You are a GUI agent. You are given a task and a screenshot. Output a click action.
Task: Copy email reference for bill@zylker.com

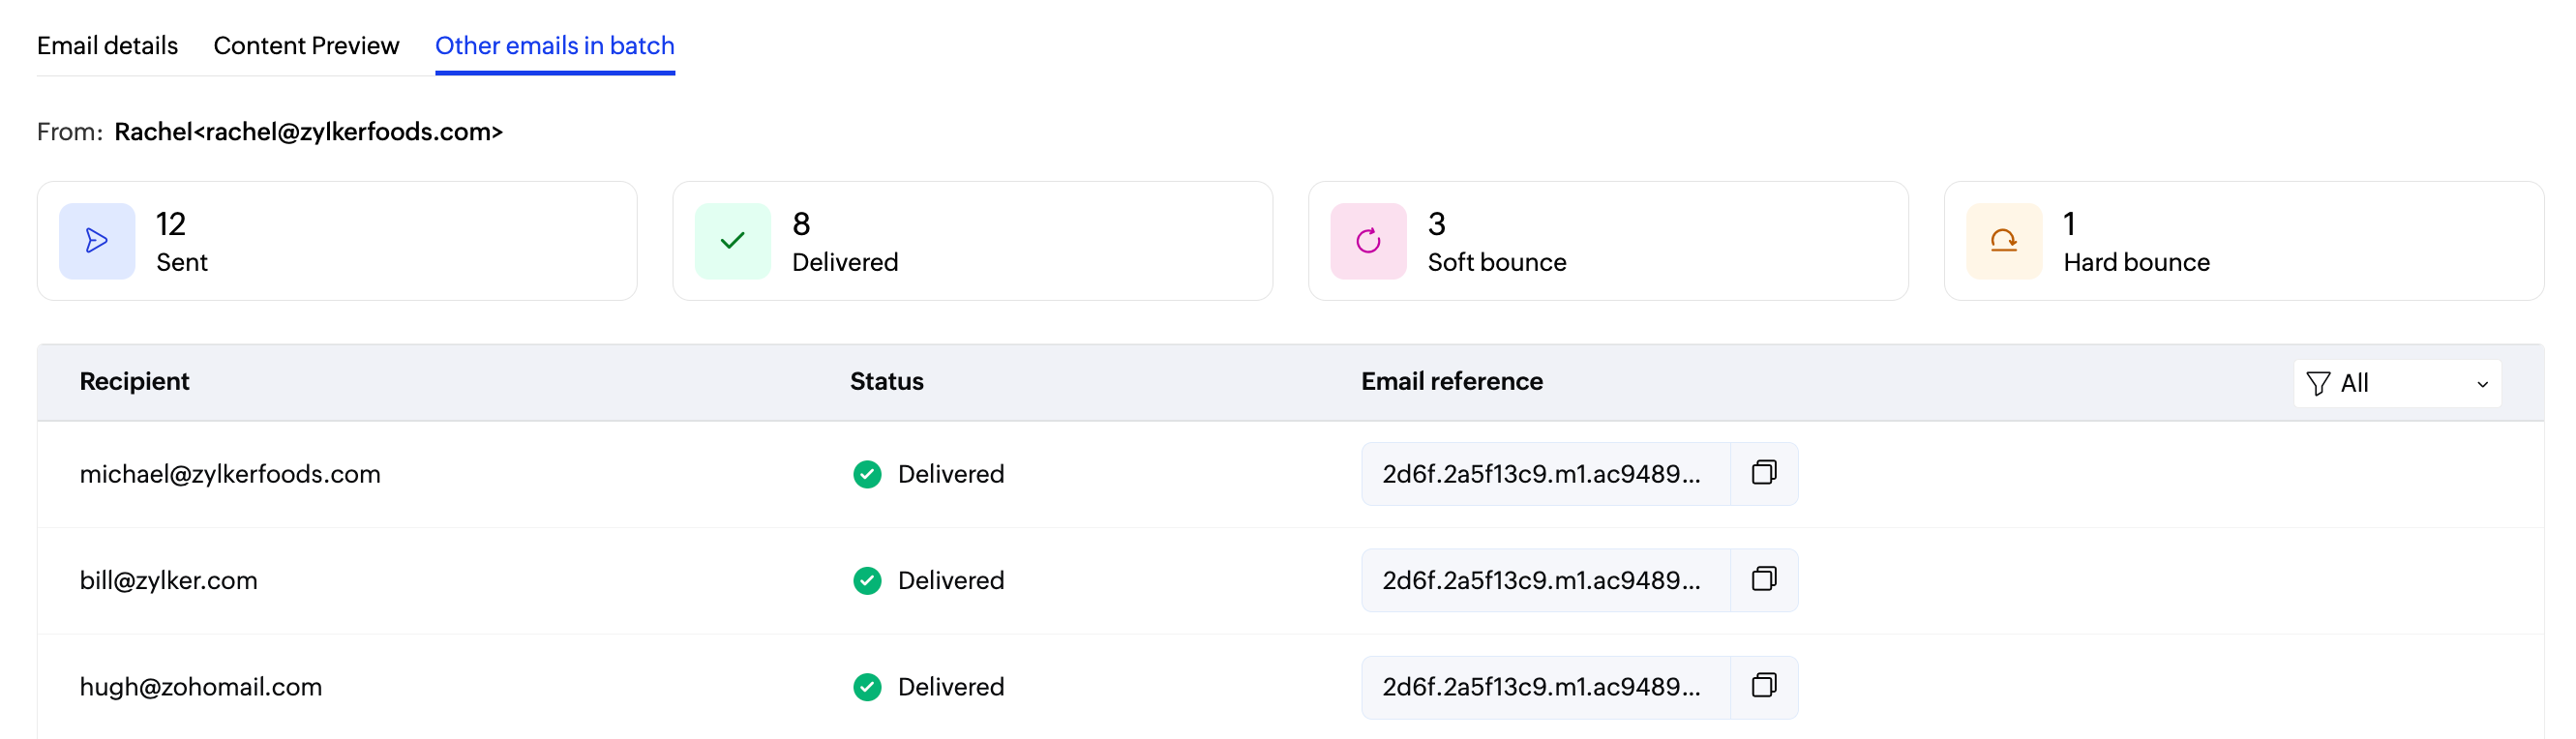pyautogui.click(x=1764, y=579)
